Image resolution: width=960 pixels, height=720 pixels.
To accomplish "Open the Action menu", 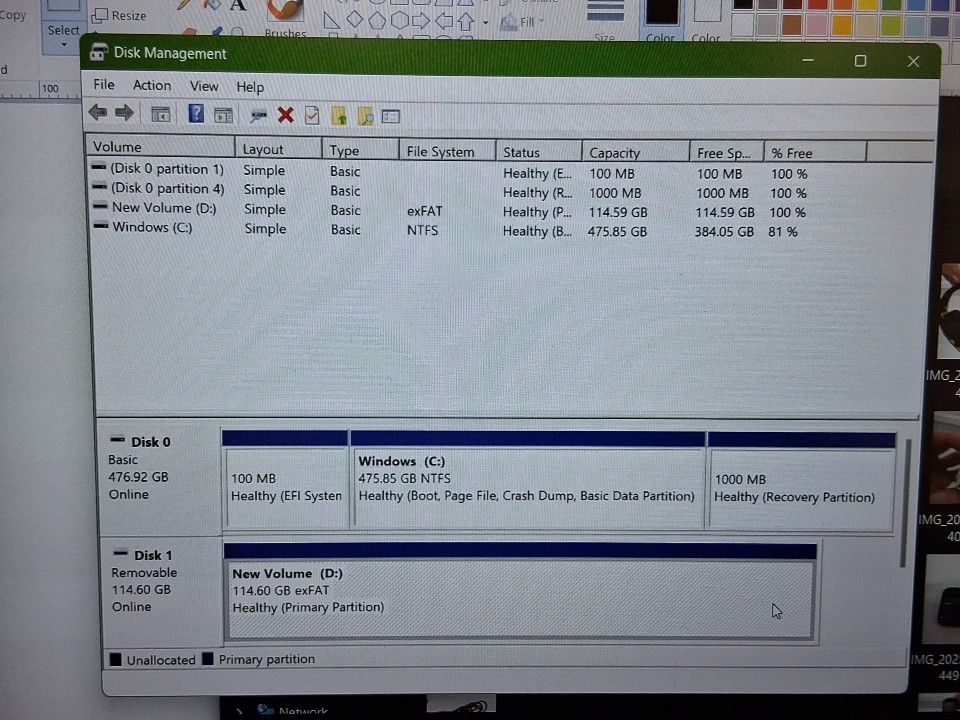I will pos(152,86).
